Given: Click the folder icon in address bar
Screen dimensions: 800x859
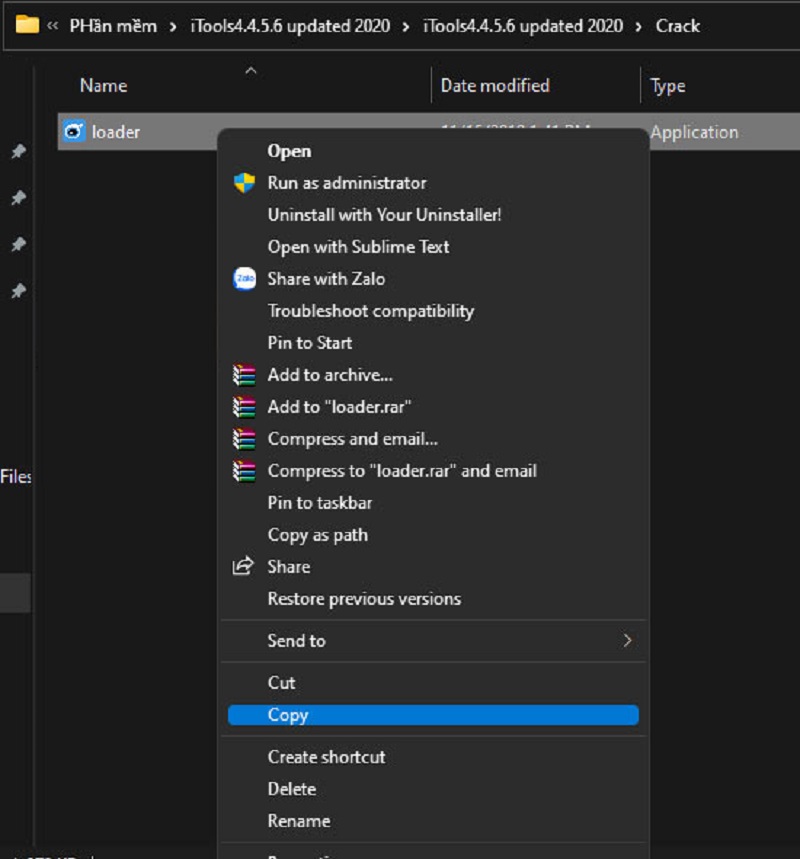Looking at the screenshot, I should click(27, 25).
